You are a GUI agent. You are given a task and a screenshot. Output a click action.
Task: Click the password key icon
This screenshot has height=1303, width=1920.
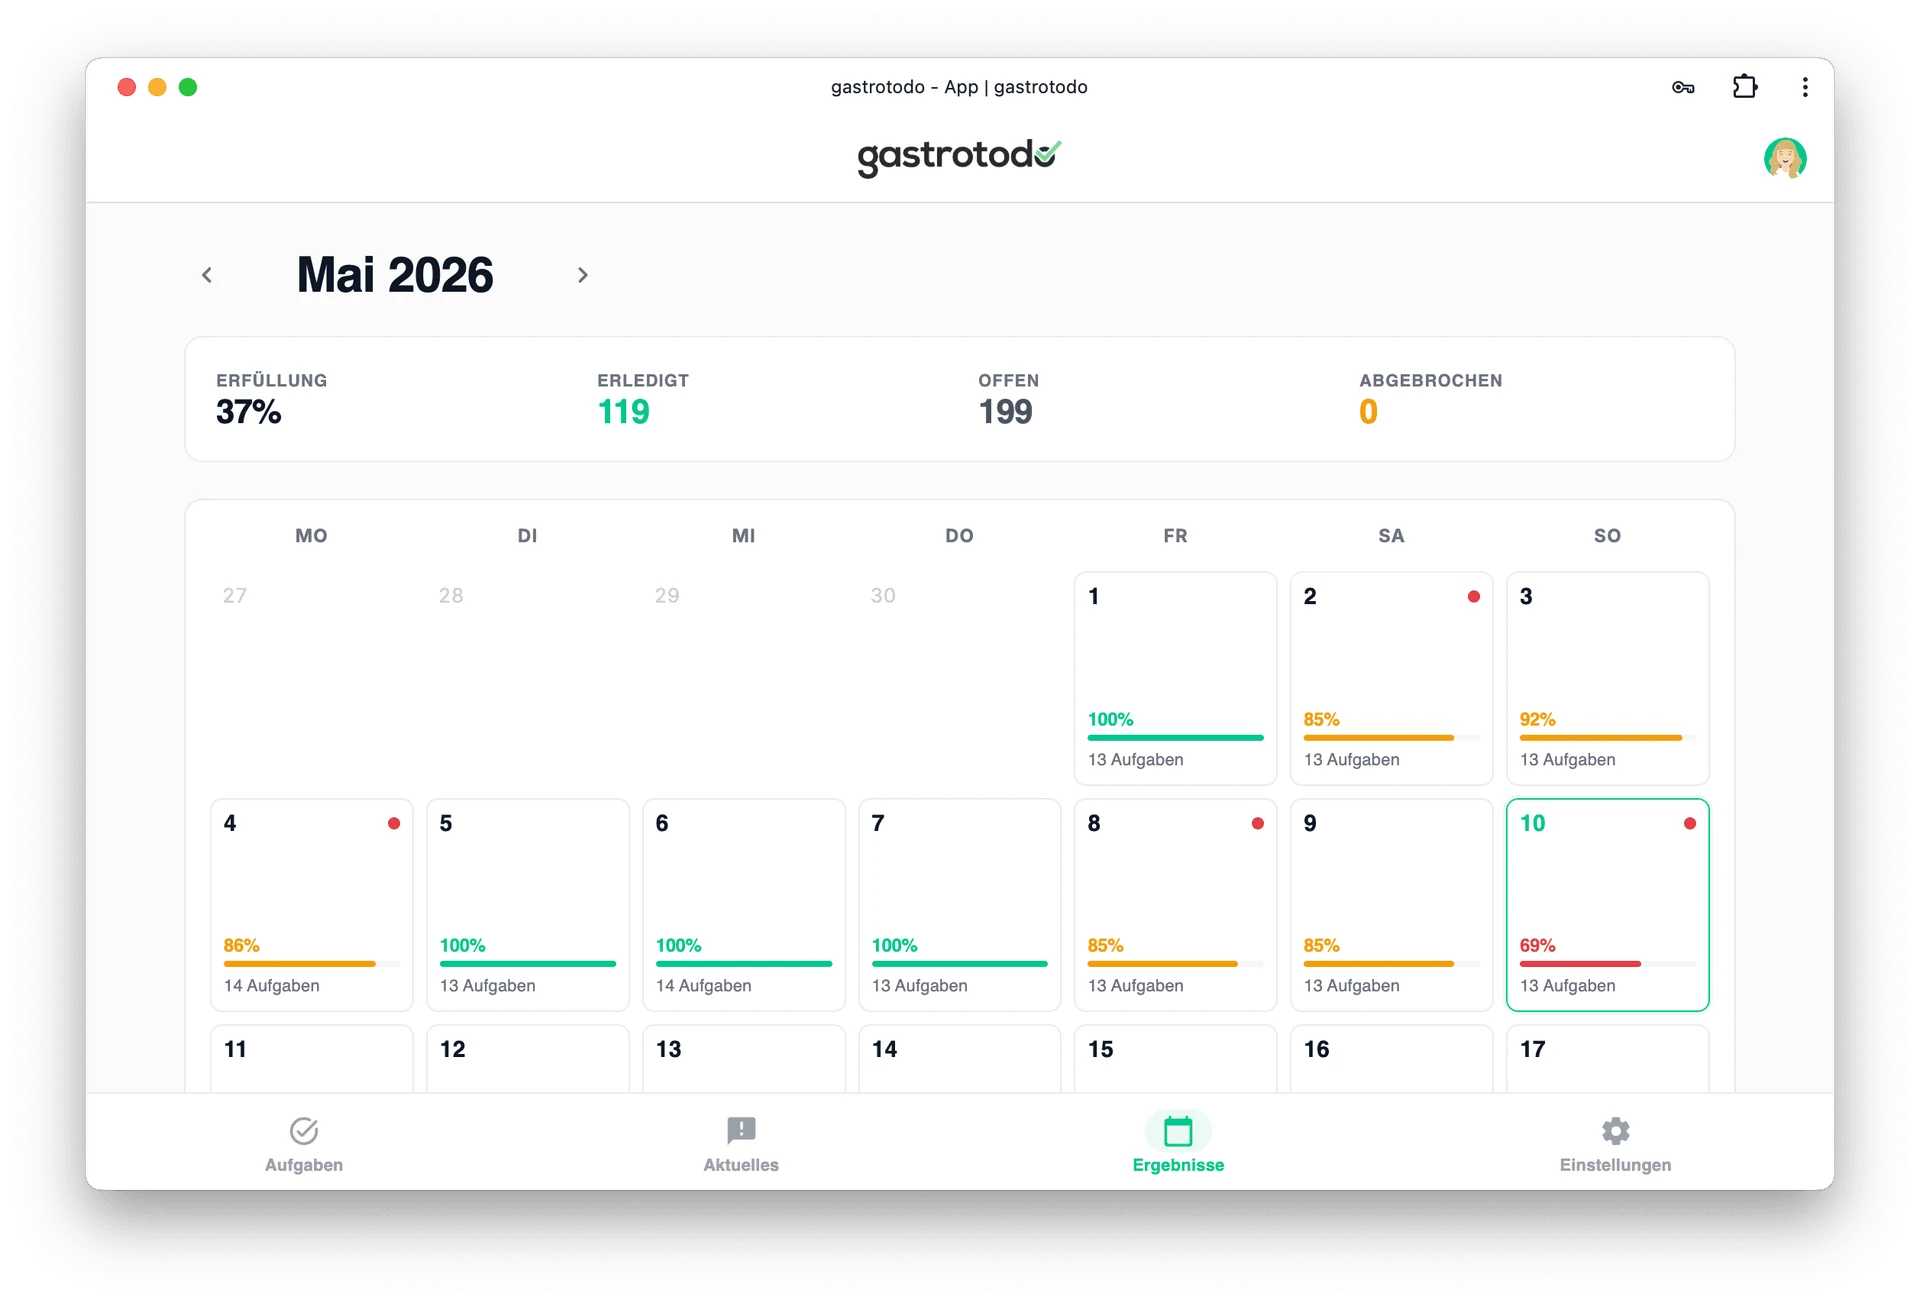coord(1683,88)
